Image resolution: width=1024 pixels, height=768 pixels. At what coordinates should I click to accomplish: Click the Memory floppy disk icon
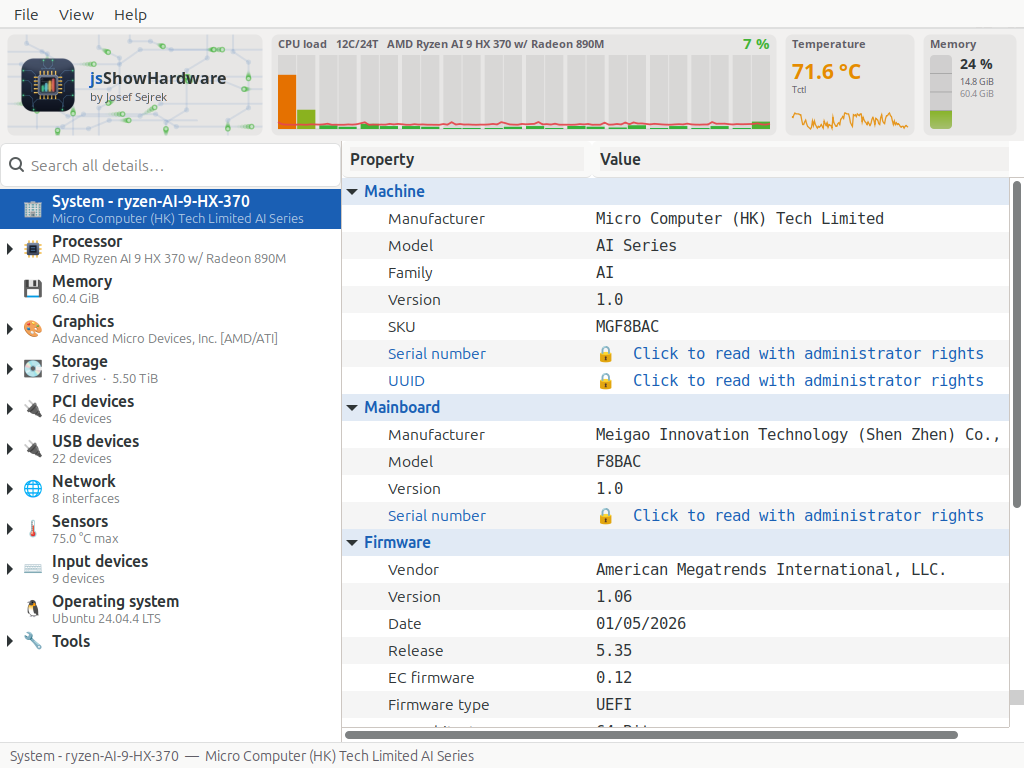(x=33, y=289)
